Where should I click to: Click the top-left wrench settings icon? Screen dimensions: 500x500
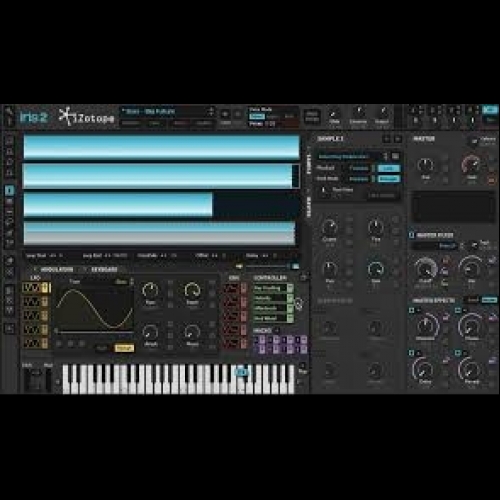[9, 111]
